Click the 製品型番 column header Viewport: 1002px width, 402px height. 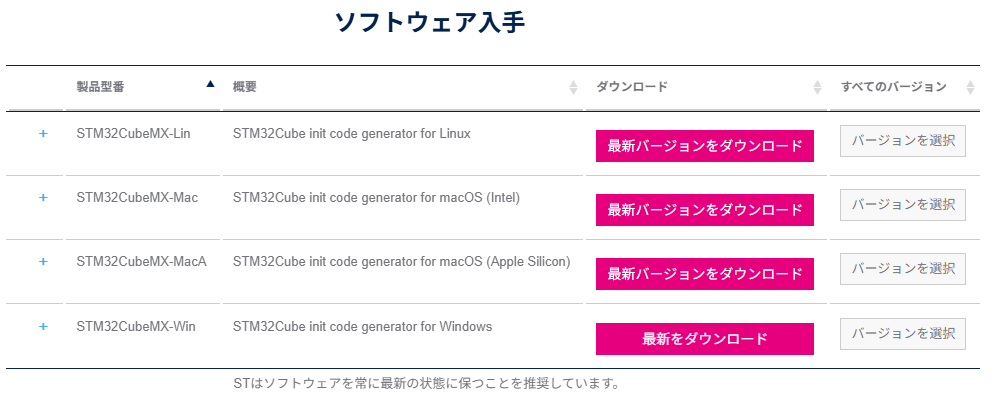coord(100,87)
